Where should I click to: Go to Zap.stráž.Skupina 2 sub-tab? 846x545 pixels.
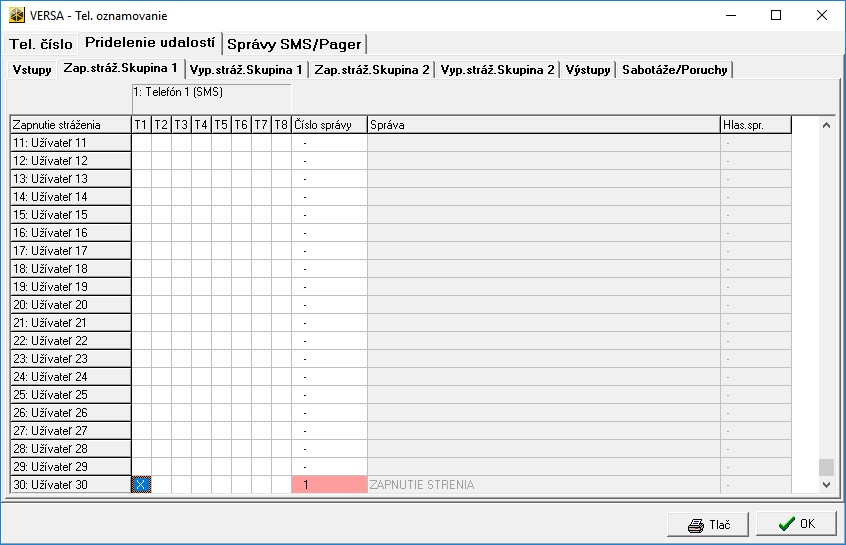click(x=372, y=70)
